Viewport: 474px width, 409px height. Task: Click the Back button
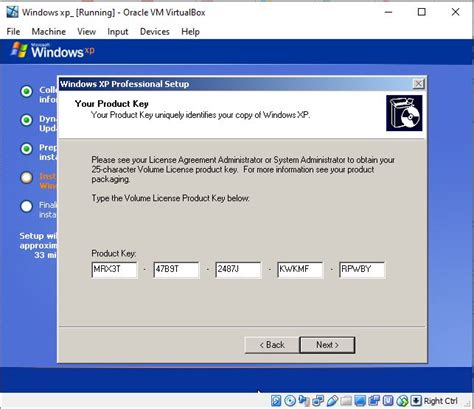[272, 345]
